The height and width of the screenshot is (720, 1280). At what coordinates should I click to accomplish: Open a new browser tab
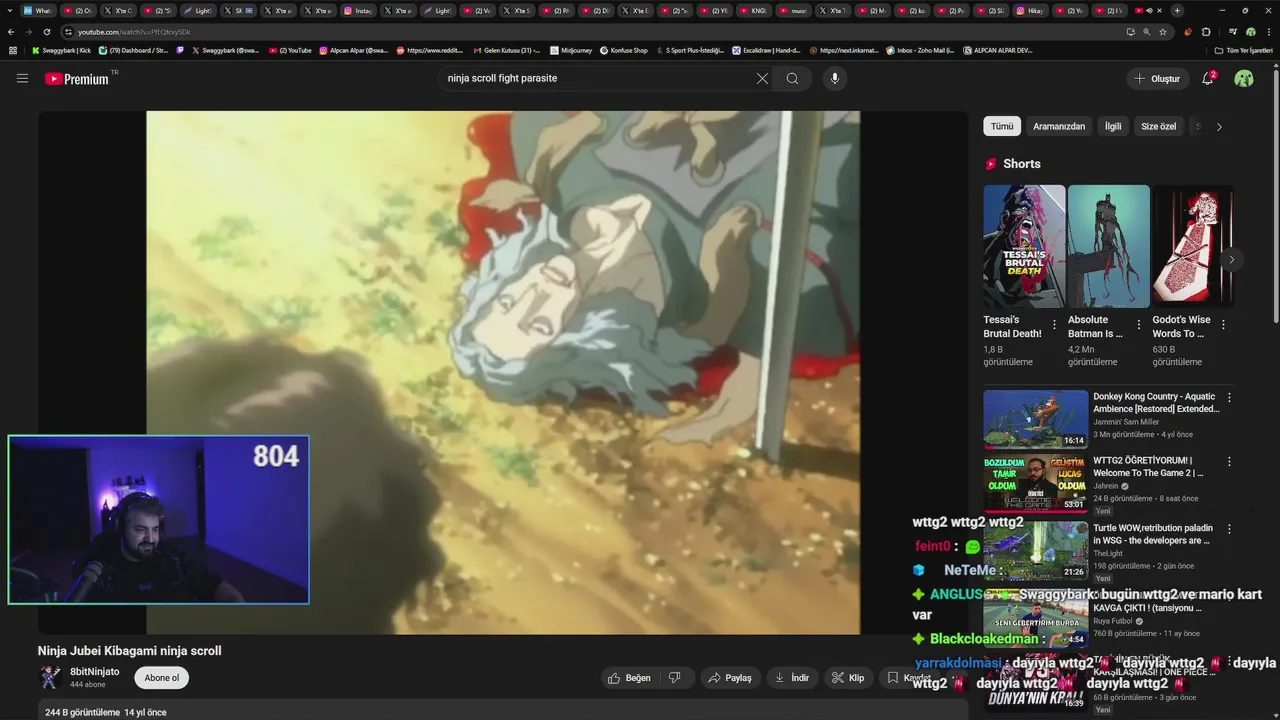1177,11
